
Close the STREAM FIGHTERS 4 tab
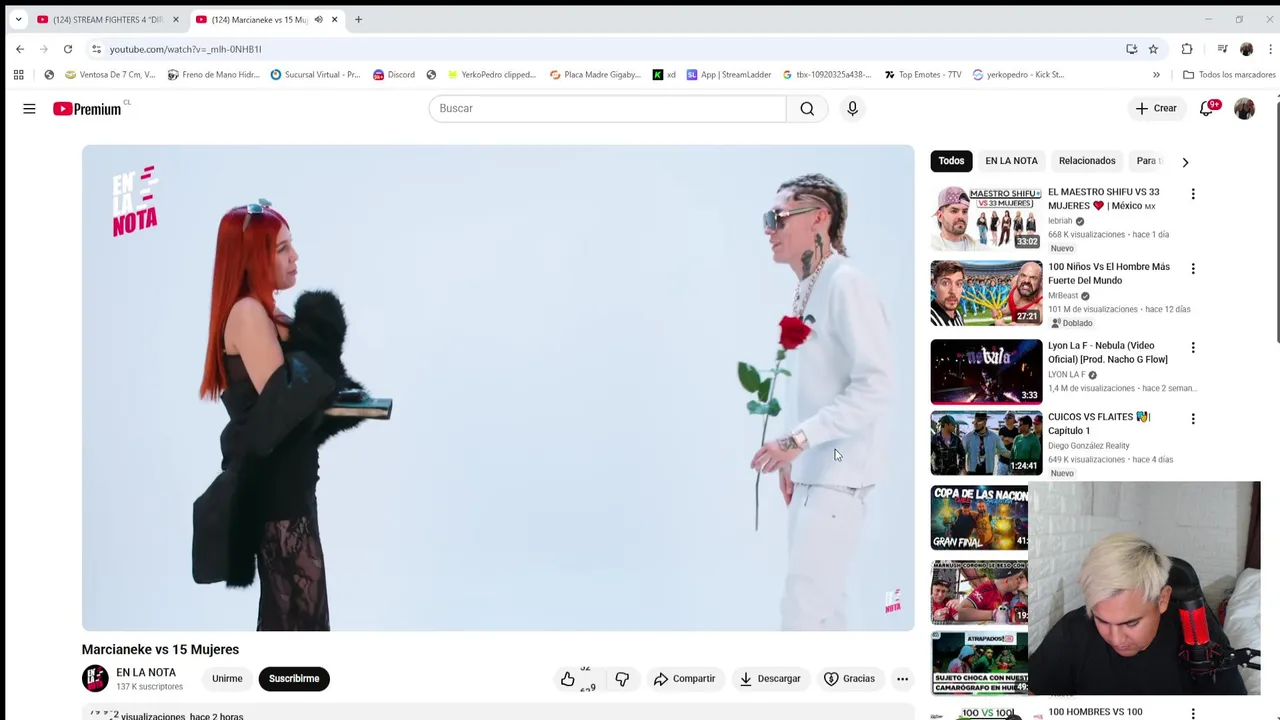(x=175, y=20)
